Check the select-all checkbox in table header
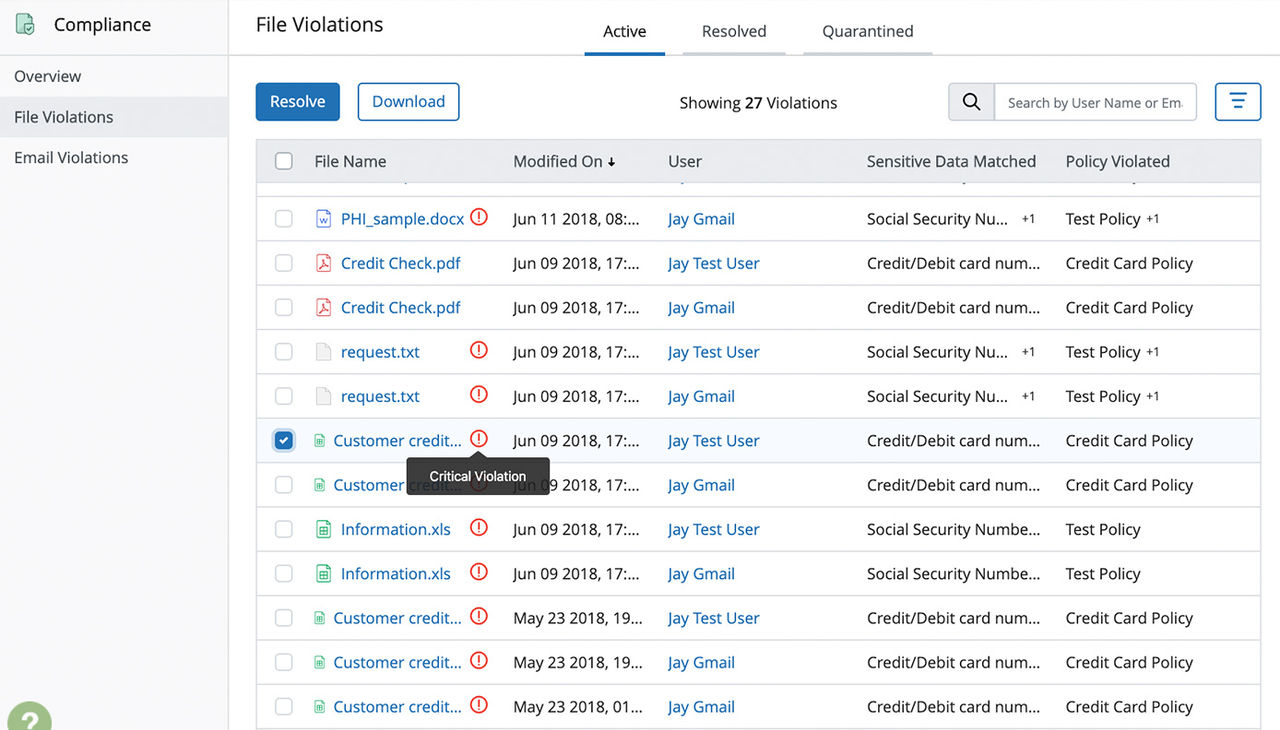Viewport: 1280px width, 730px height. click(x=283, y=161)
